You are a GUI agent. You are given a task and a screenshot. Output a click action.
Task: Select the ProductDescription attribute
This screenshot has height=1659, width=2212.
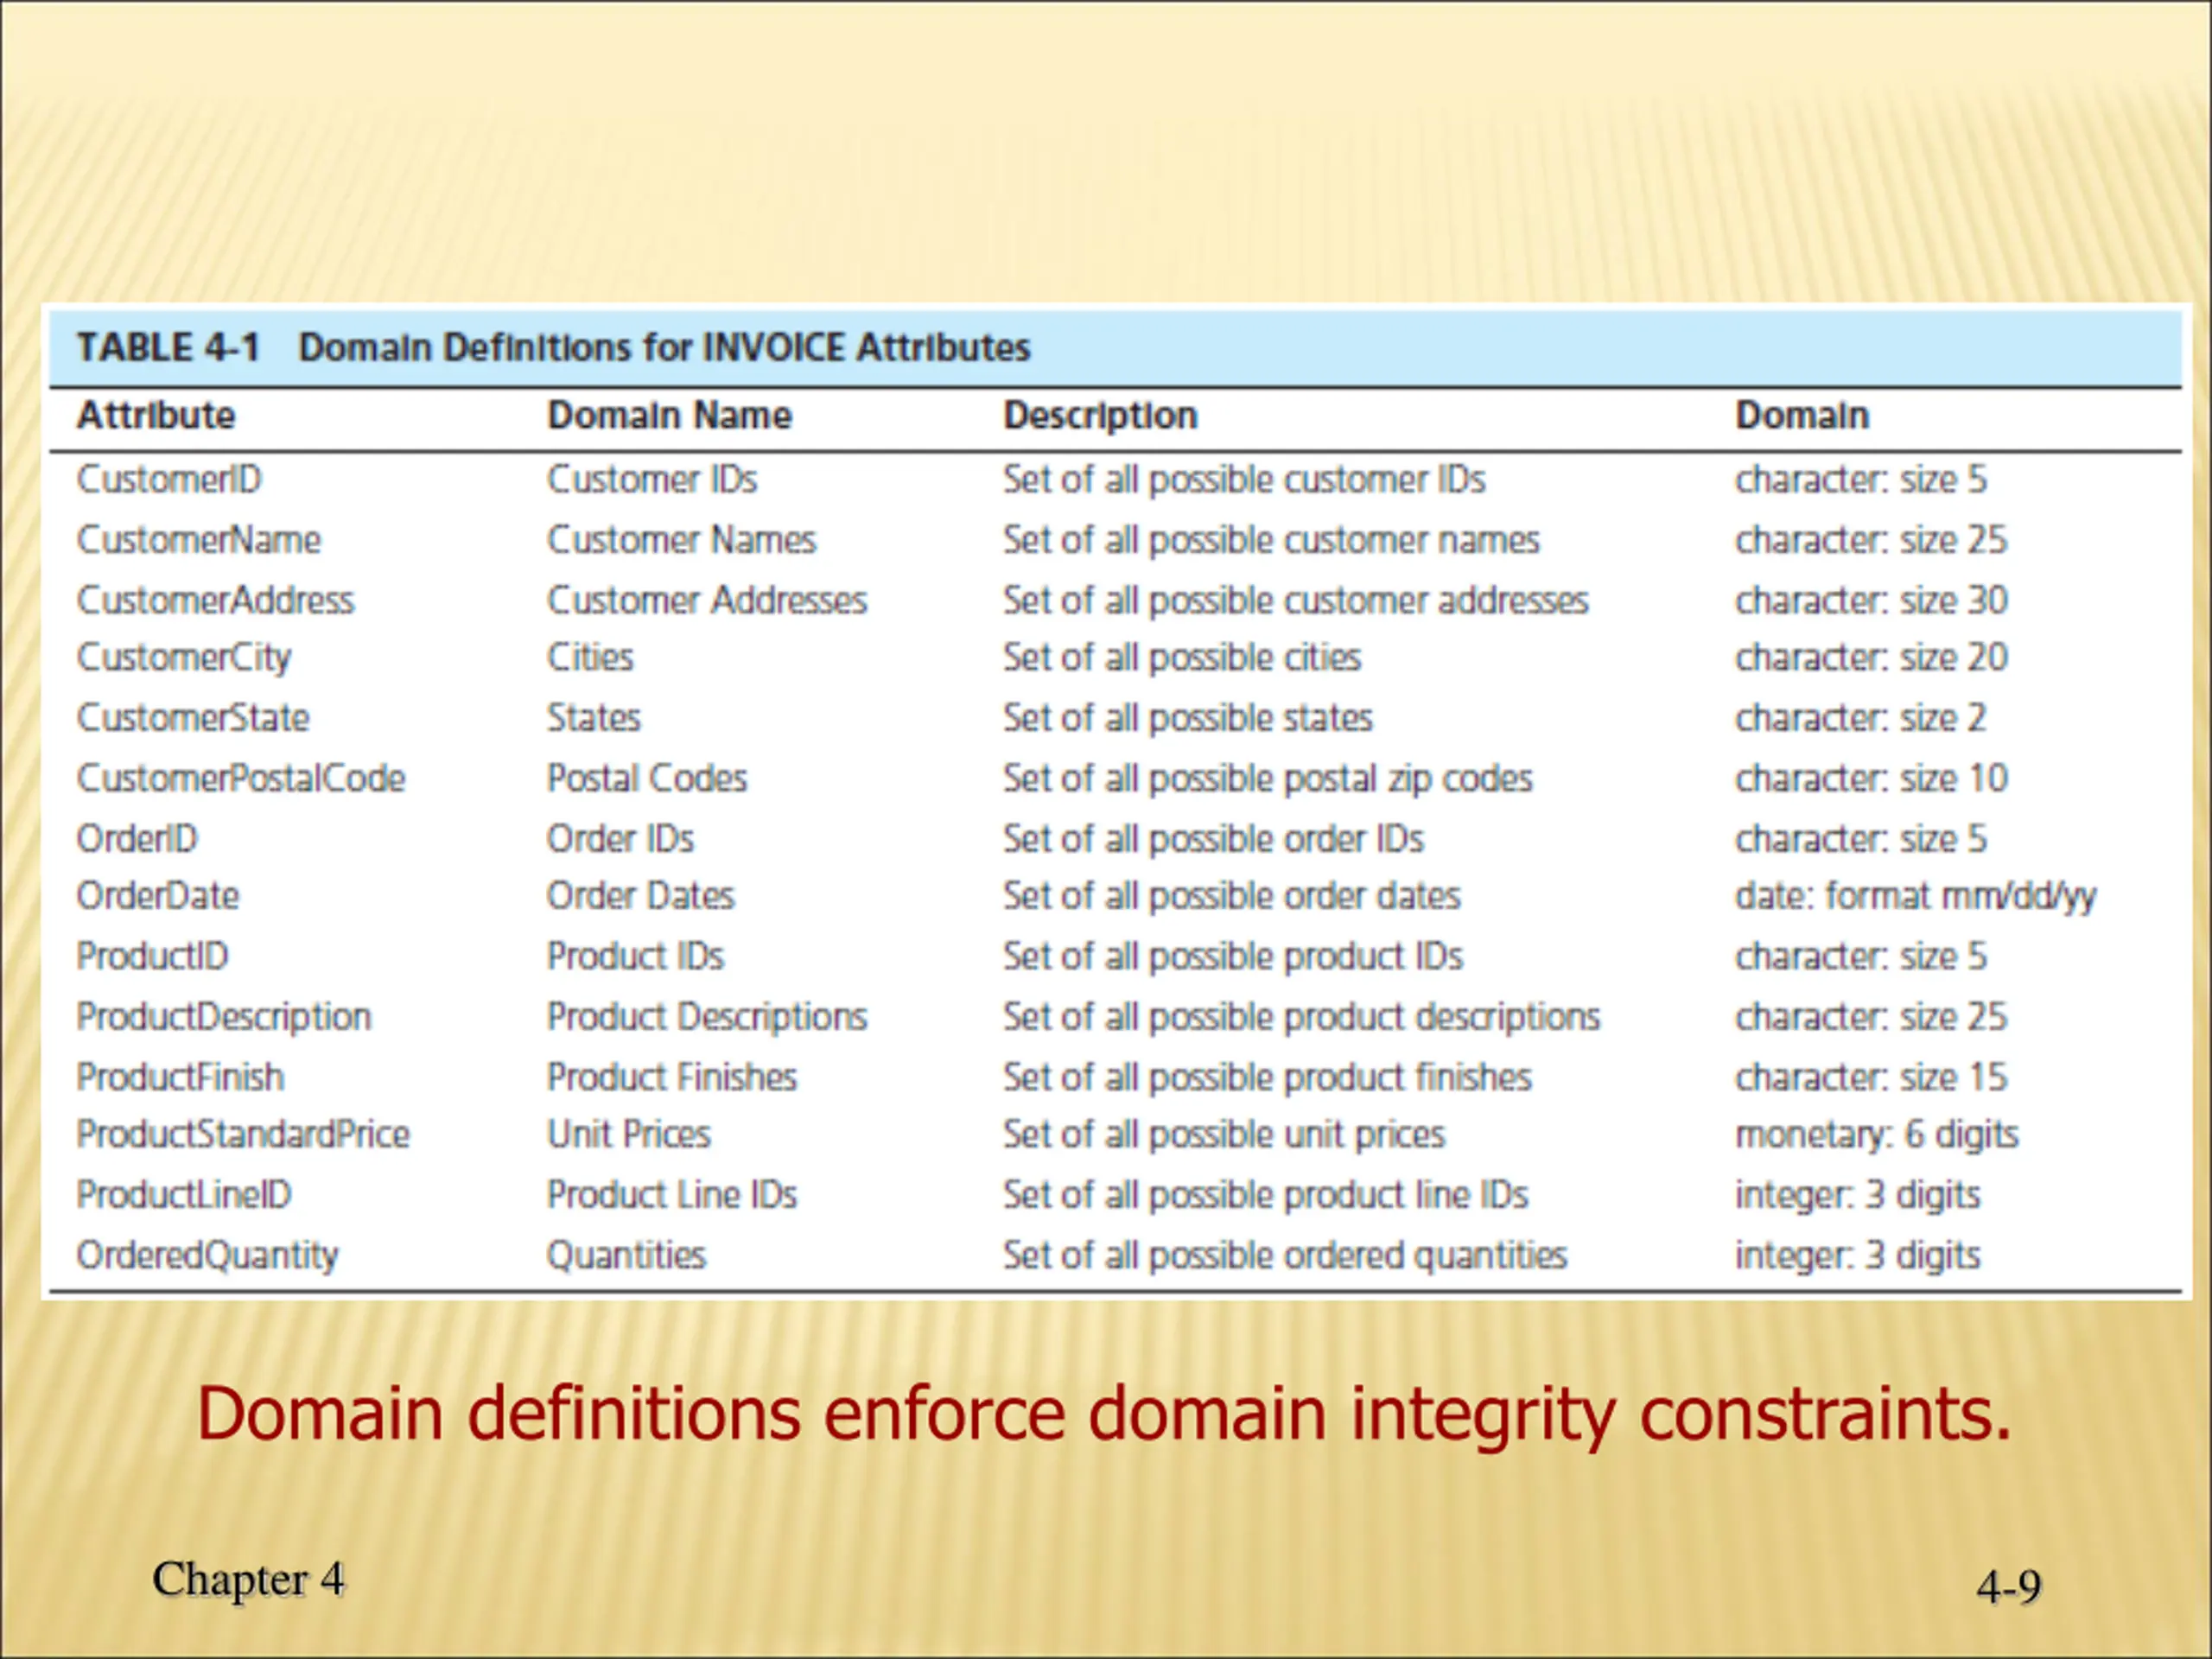click(224, 1017)
